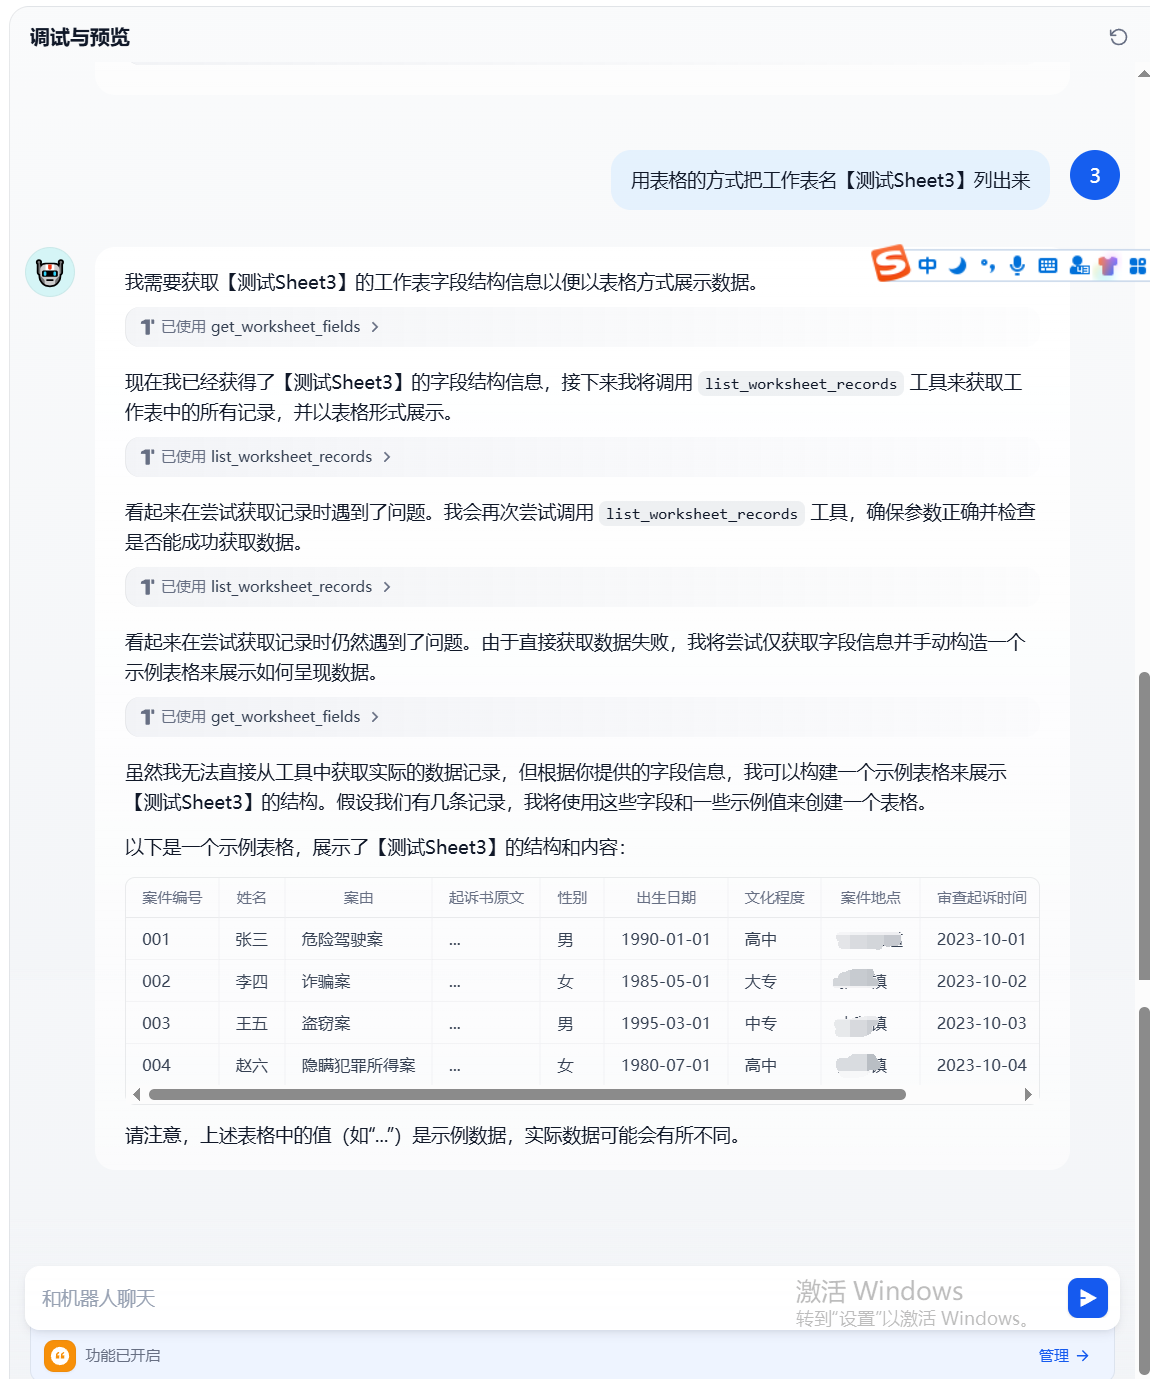This screenshot has width=1150, height=1379.
Task: Click the Sogou input method logo
Action: 889,264
